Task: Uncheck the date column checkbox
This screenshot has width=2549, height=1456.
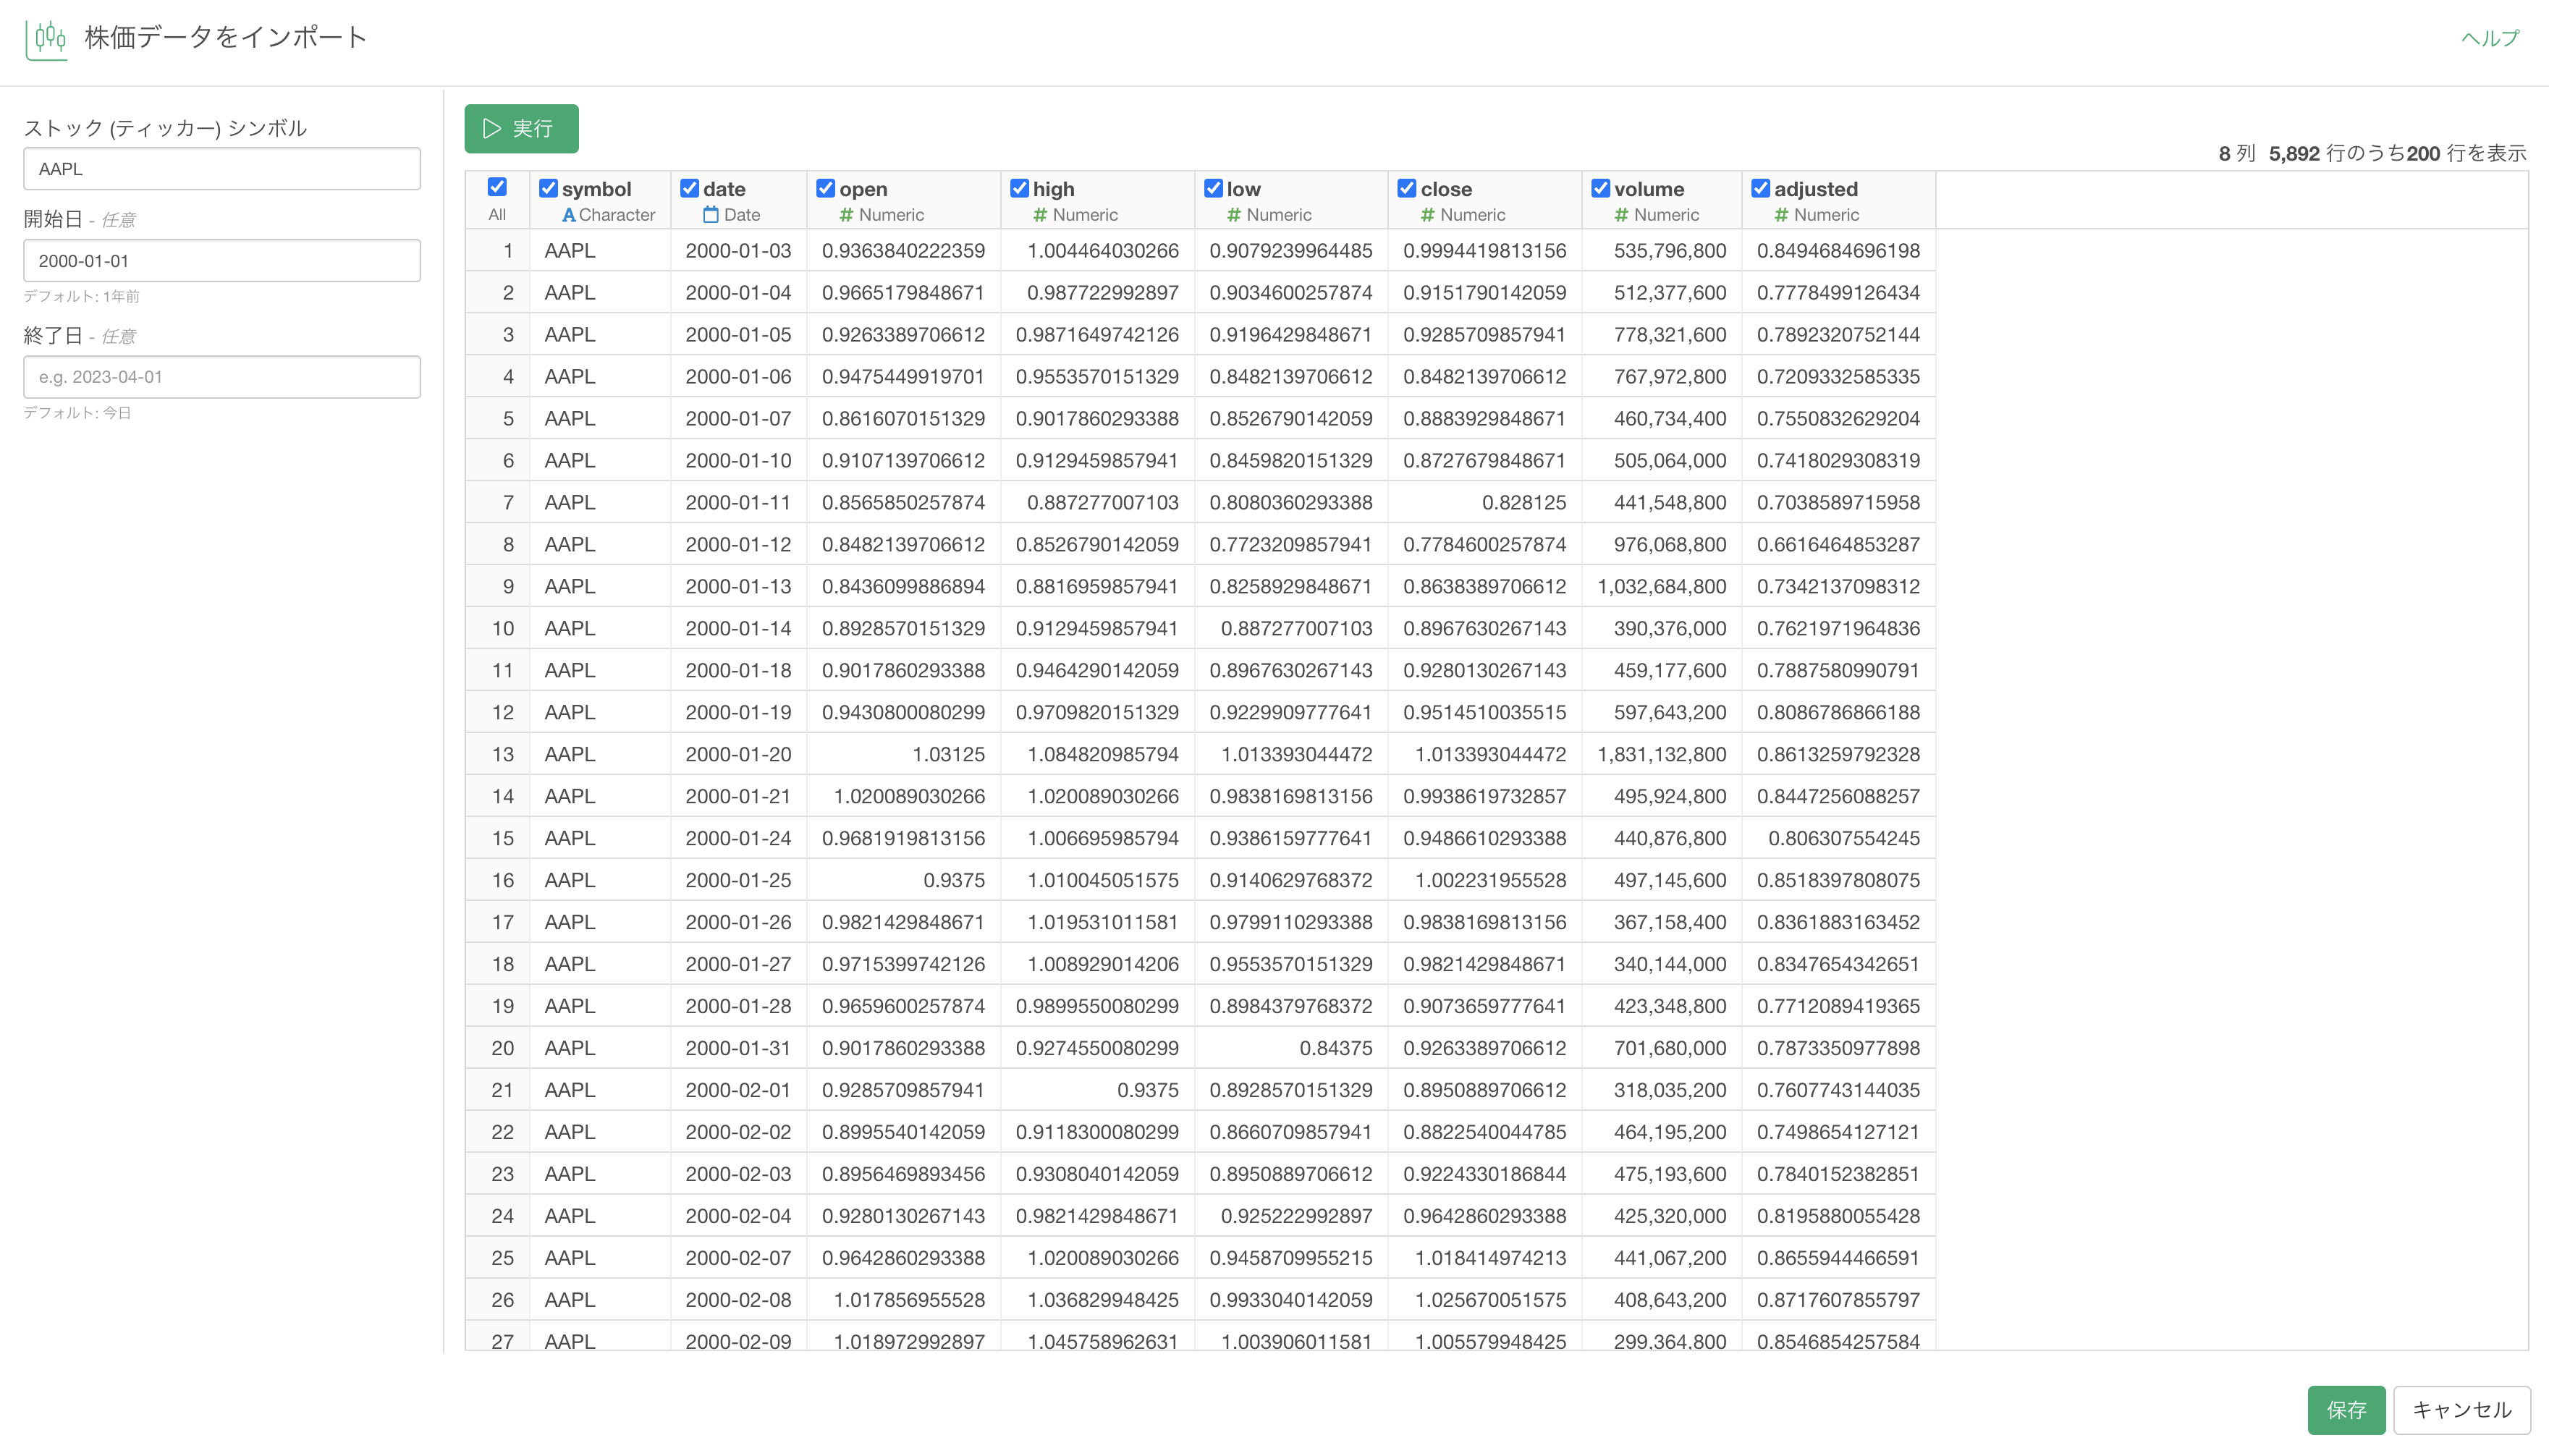Action: [689, 188]
